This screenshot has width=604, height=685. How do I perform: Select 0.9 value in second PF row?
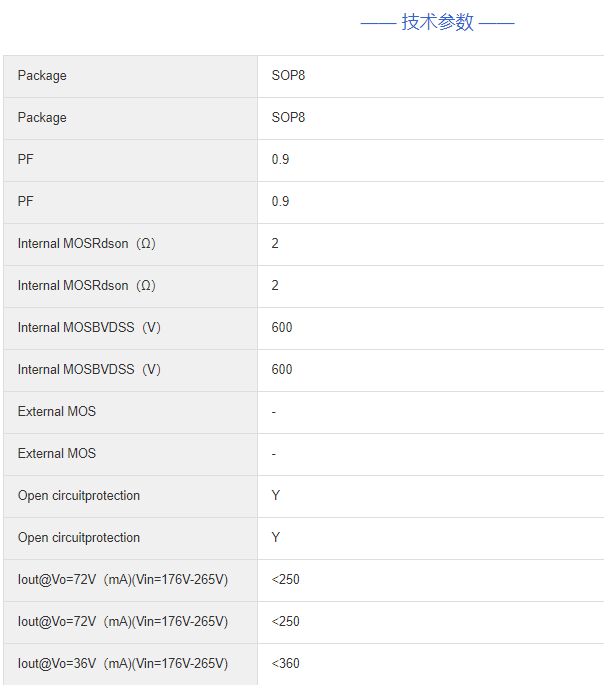pos(280,202)
